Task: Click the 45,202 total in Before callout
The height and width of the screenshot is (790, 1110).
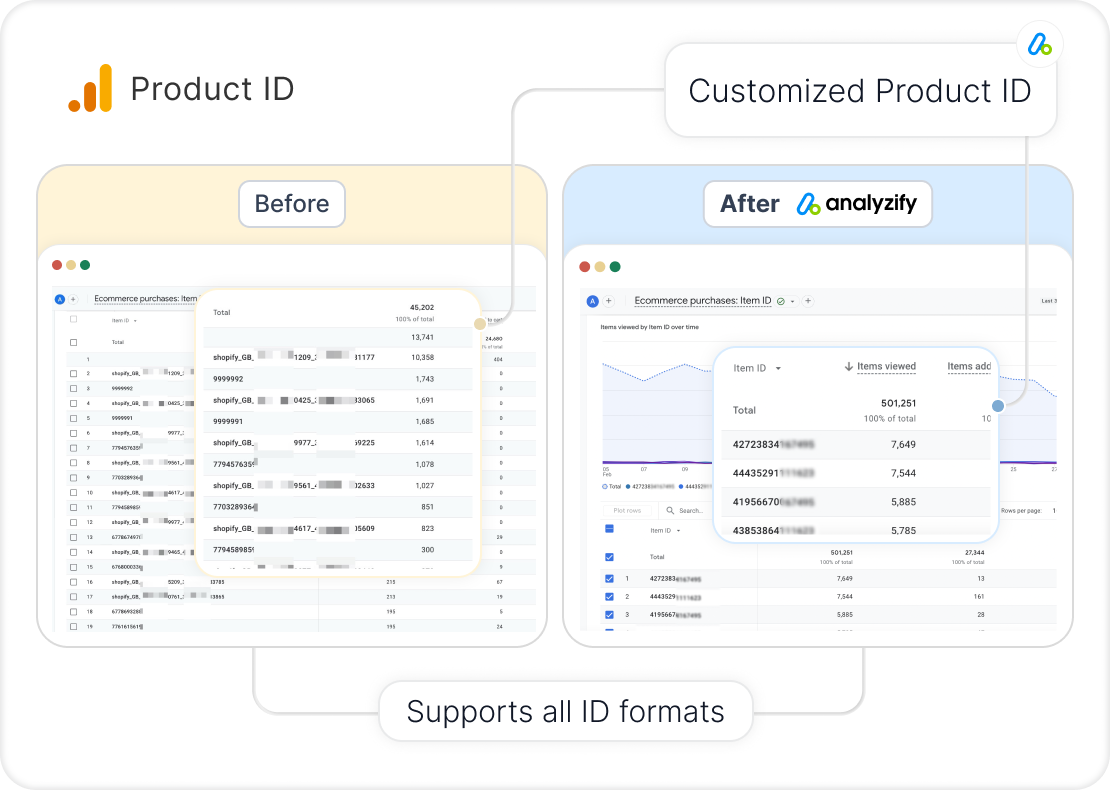Action: [422, 308]
